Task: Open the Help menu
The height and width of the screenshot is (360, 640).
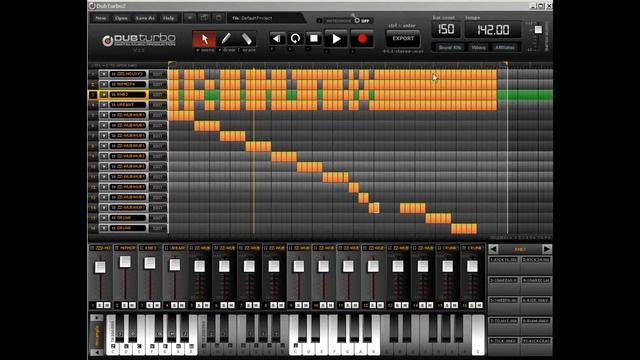Action: tap(169, 18)
